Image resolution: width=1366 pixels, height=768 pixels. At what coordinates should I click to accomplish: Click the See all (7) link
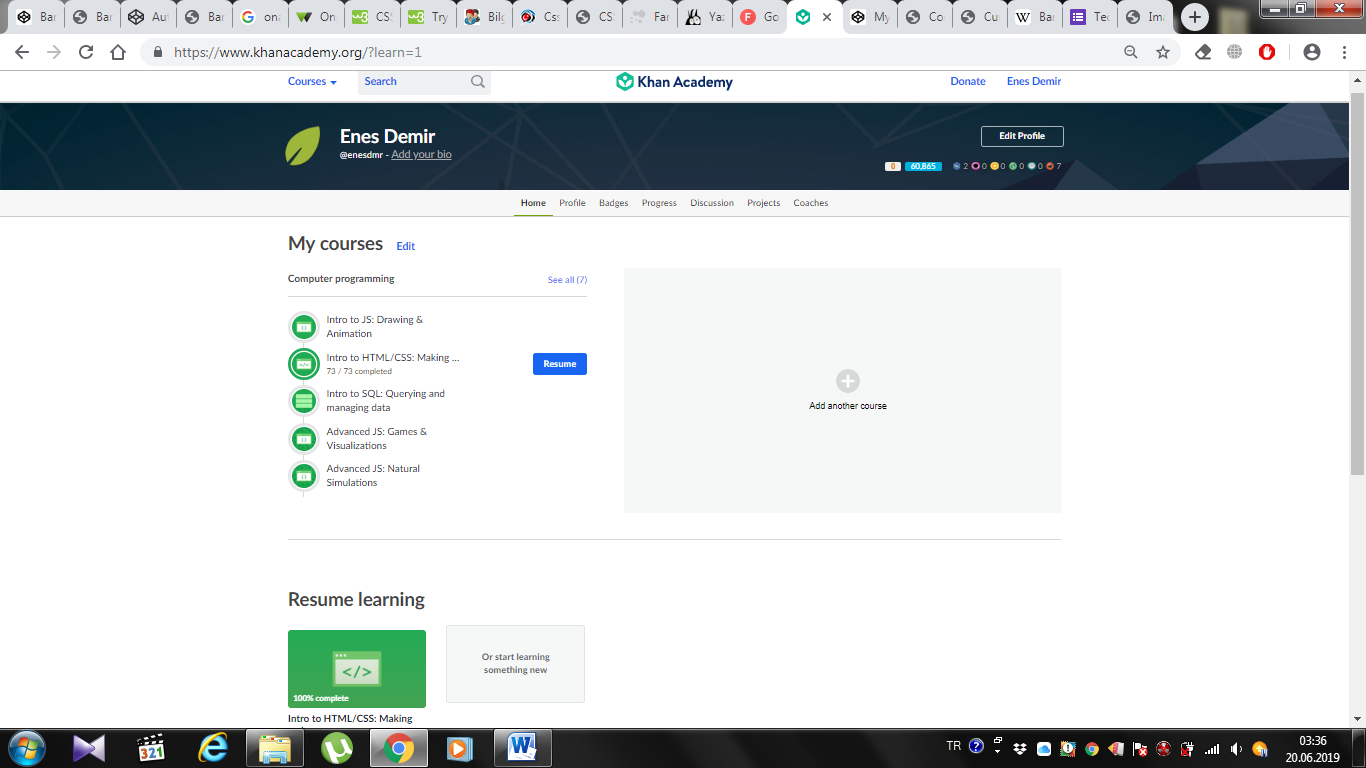click(x=567, y=280)
